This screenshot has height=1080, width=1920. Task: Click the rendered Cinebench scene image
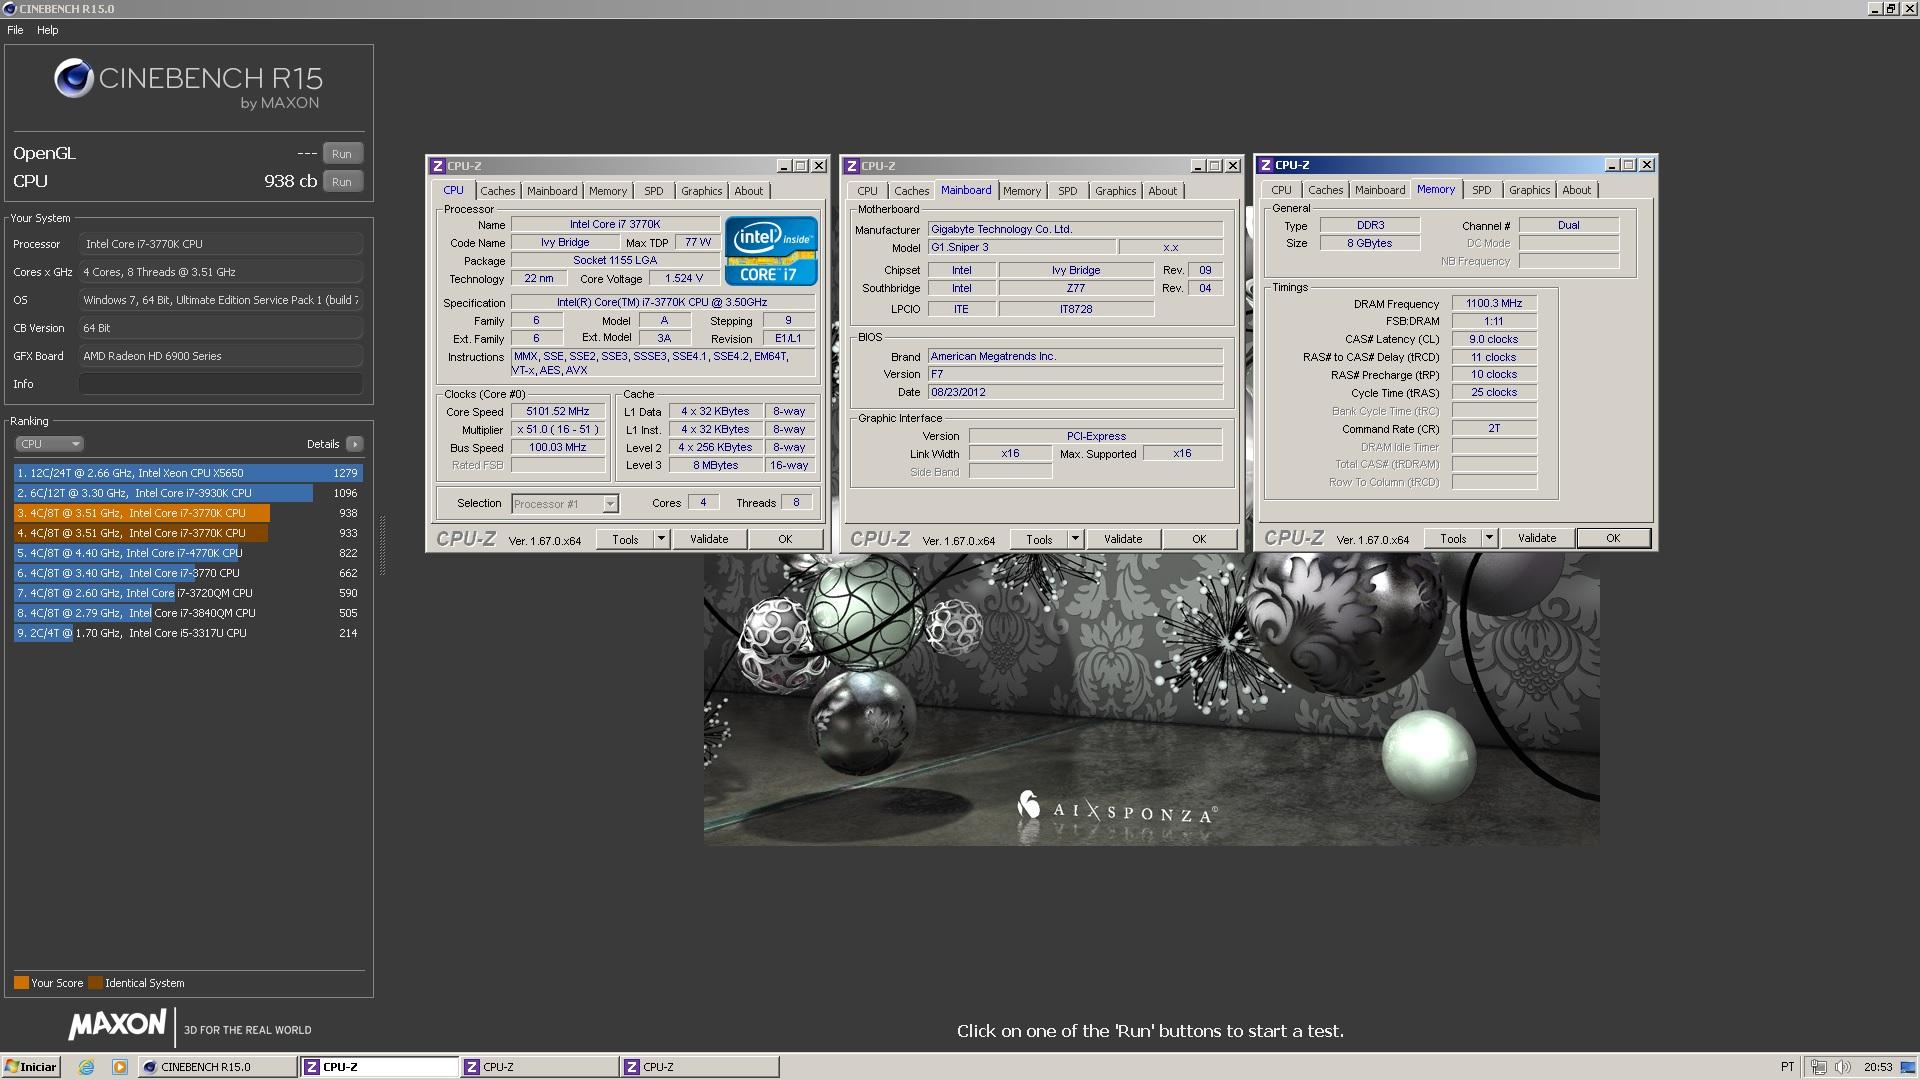(1151, 700)
